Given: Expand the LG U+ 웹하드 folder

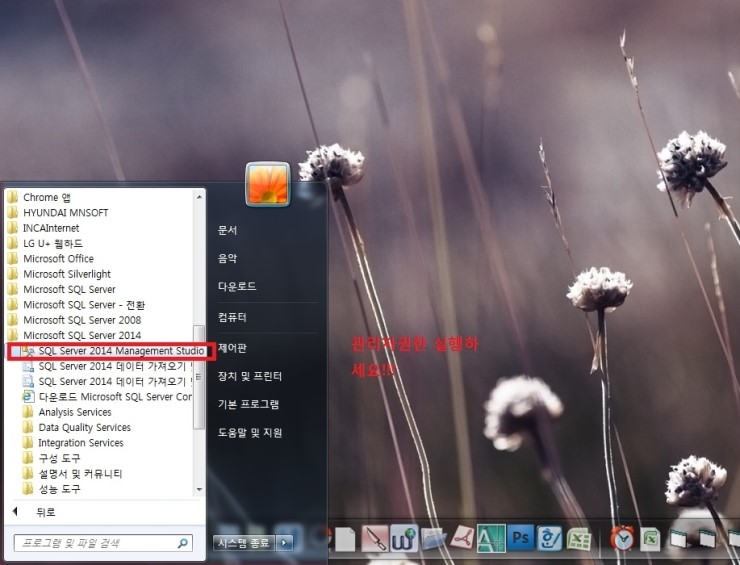Looking at the screenshot, I should coord(45,244).
